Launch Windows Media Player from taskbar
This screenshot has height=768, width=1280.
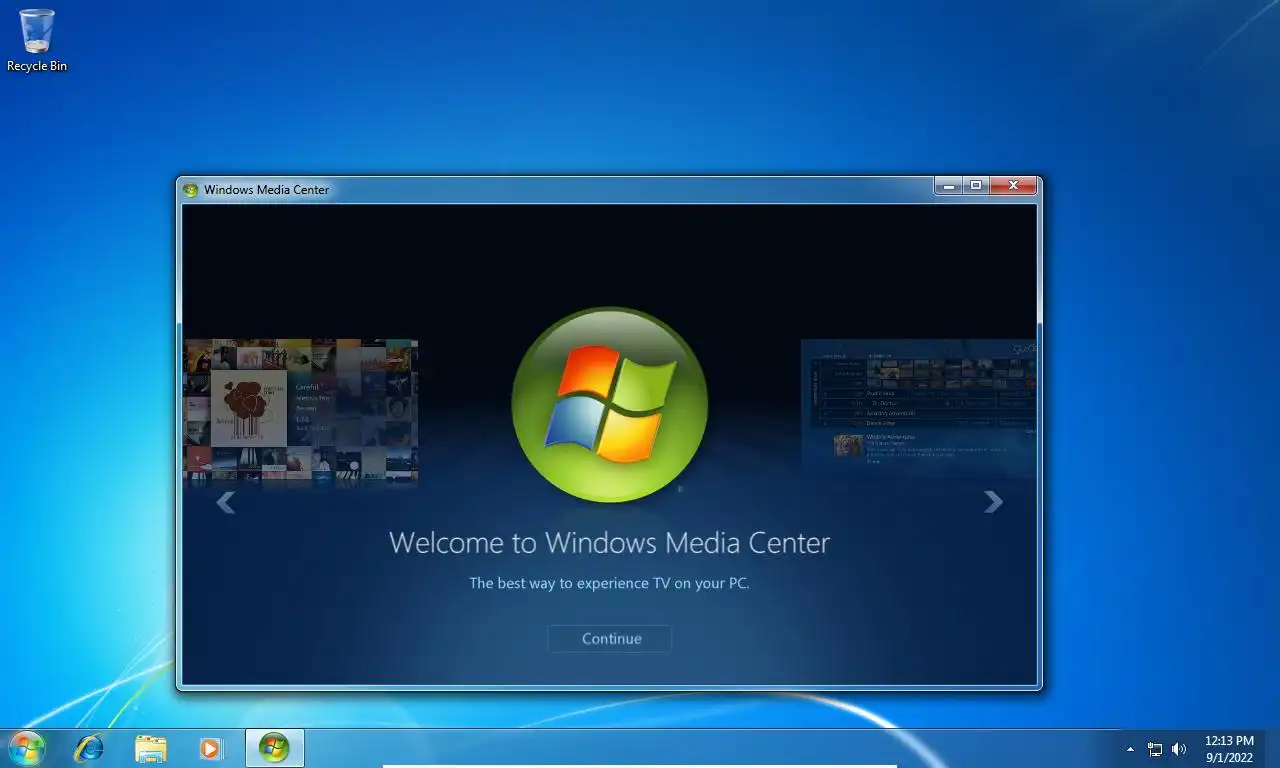pyautogui.click(x=211, y=748)
